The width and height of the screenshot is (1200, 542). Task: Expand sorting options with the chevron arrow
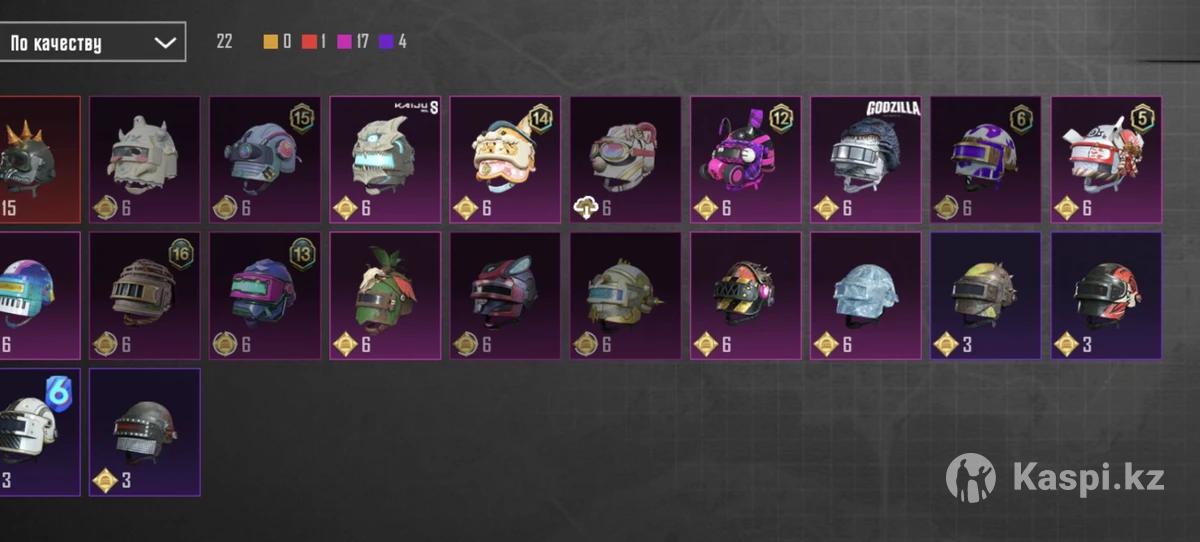click(x=166, y=43)
